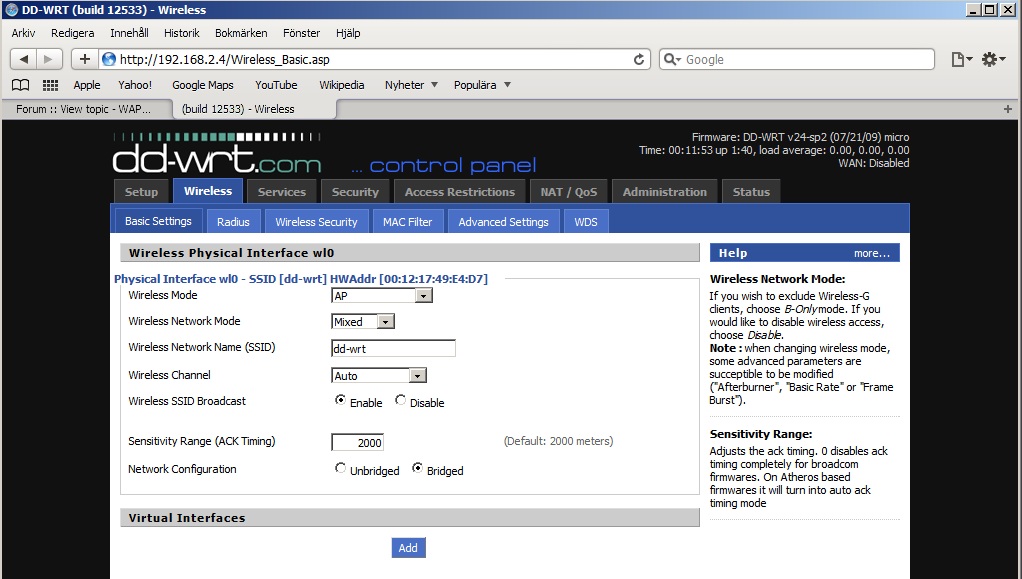
Task: Choose Bridged network configuration
Action: click(x=417, y=468)
